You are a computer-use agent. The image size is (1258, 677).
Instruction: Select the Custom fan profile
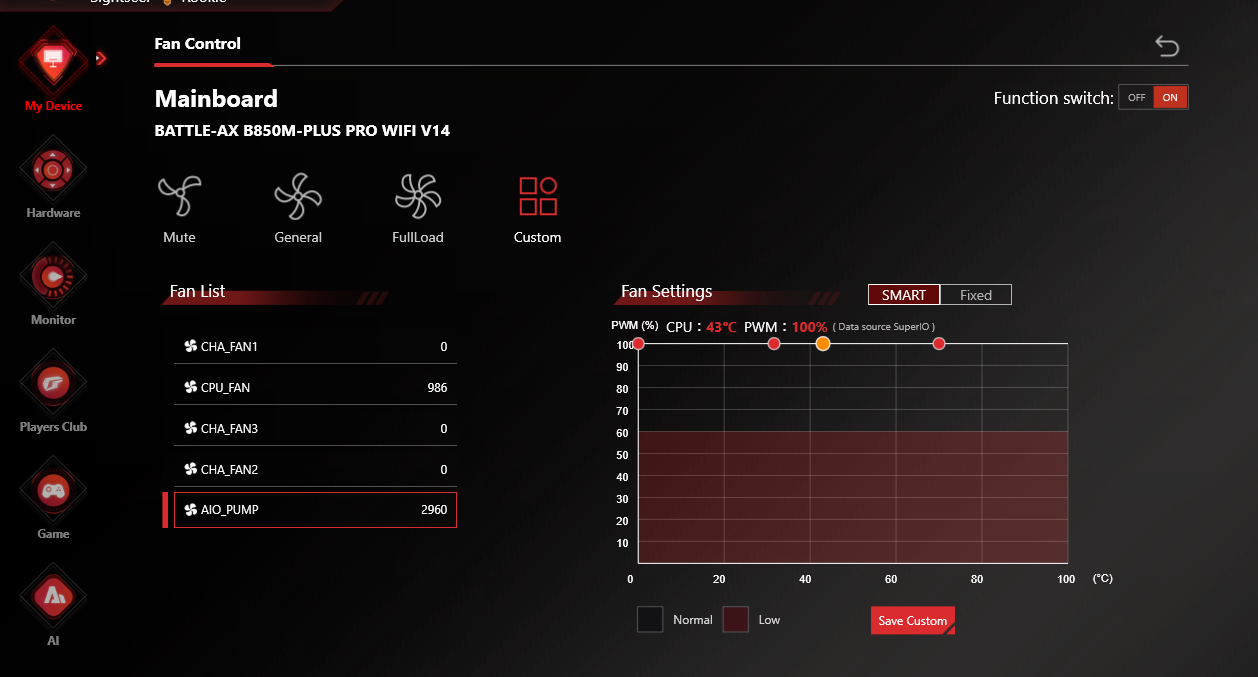537,208
